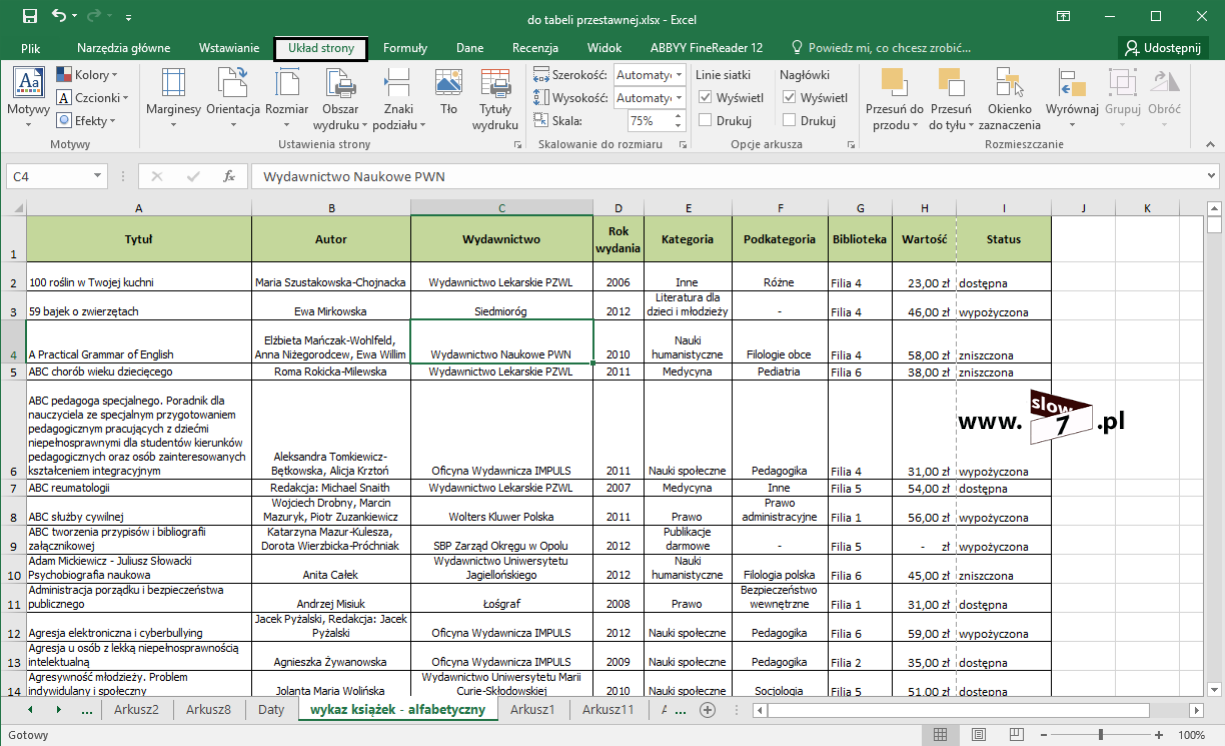Image resolution: width=1225 pixels, height=746 pixels.
Task: Open the Plik file tab
Action: (30, 48)
